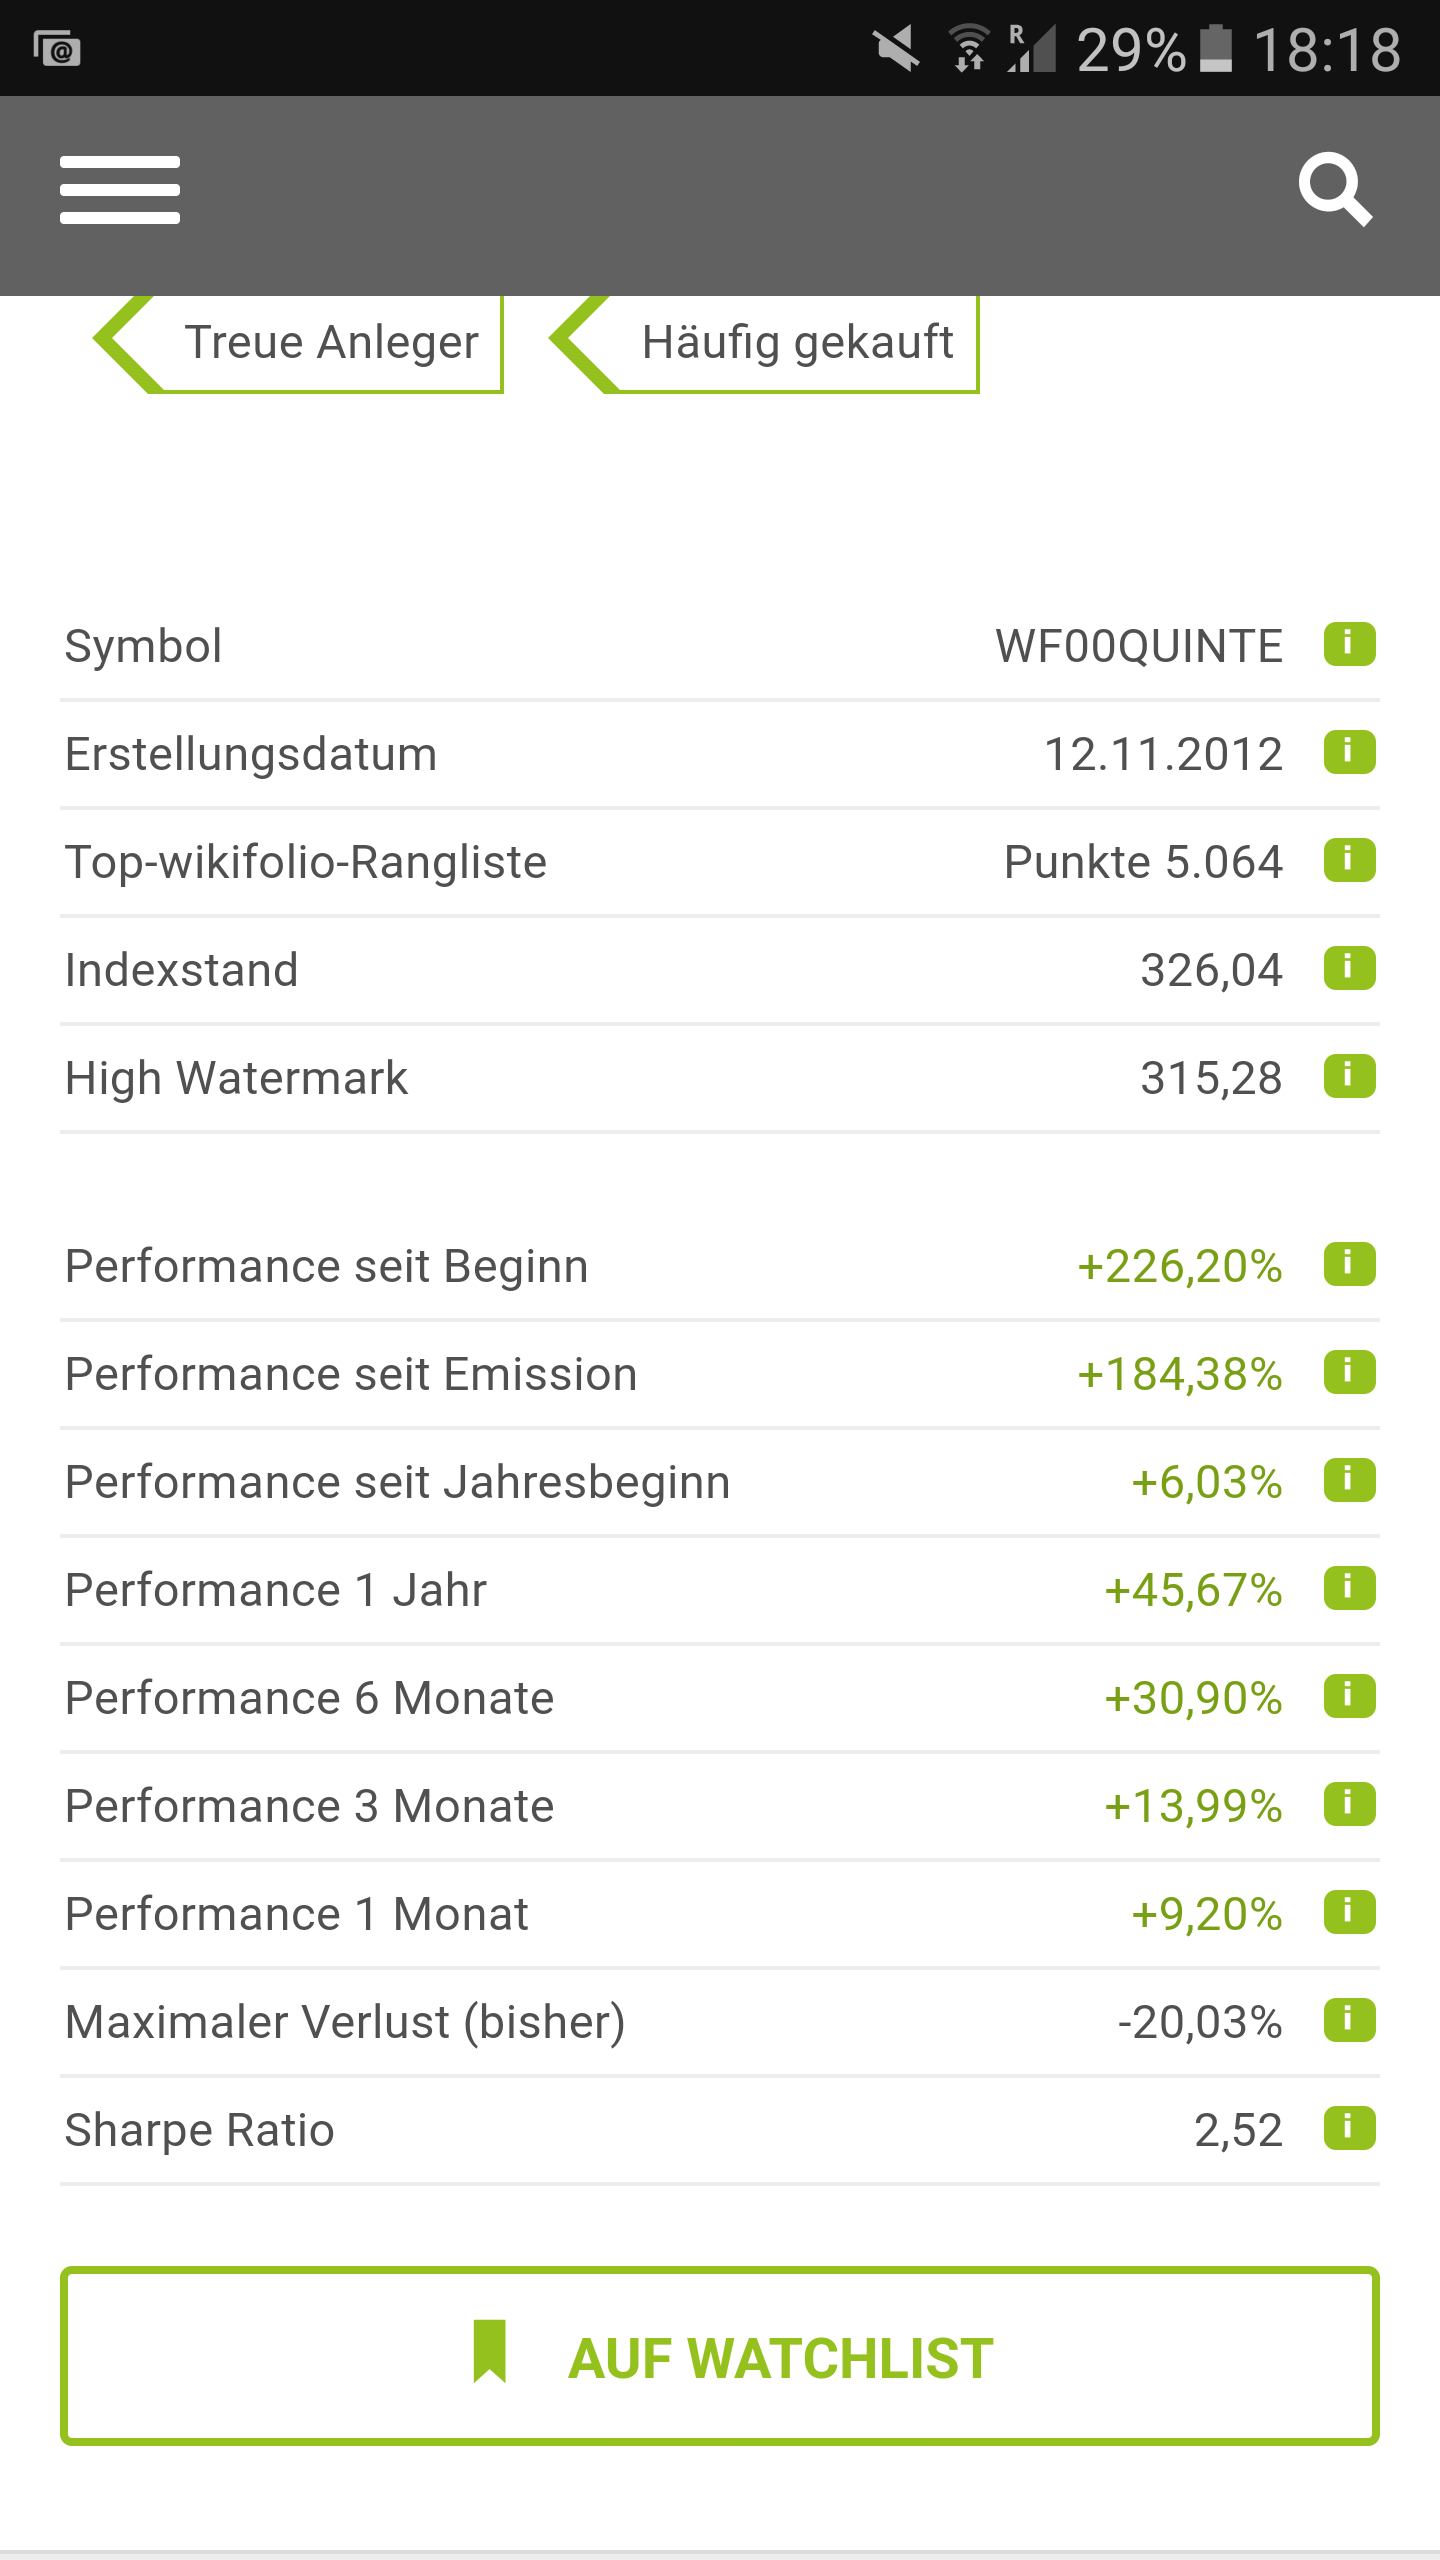Tap info icon for Top-wikifolio-Rangliste
Viewport: 1440px width, 2560px height.
(1349, 860)
